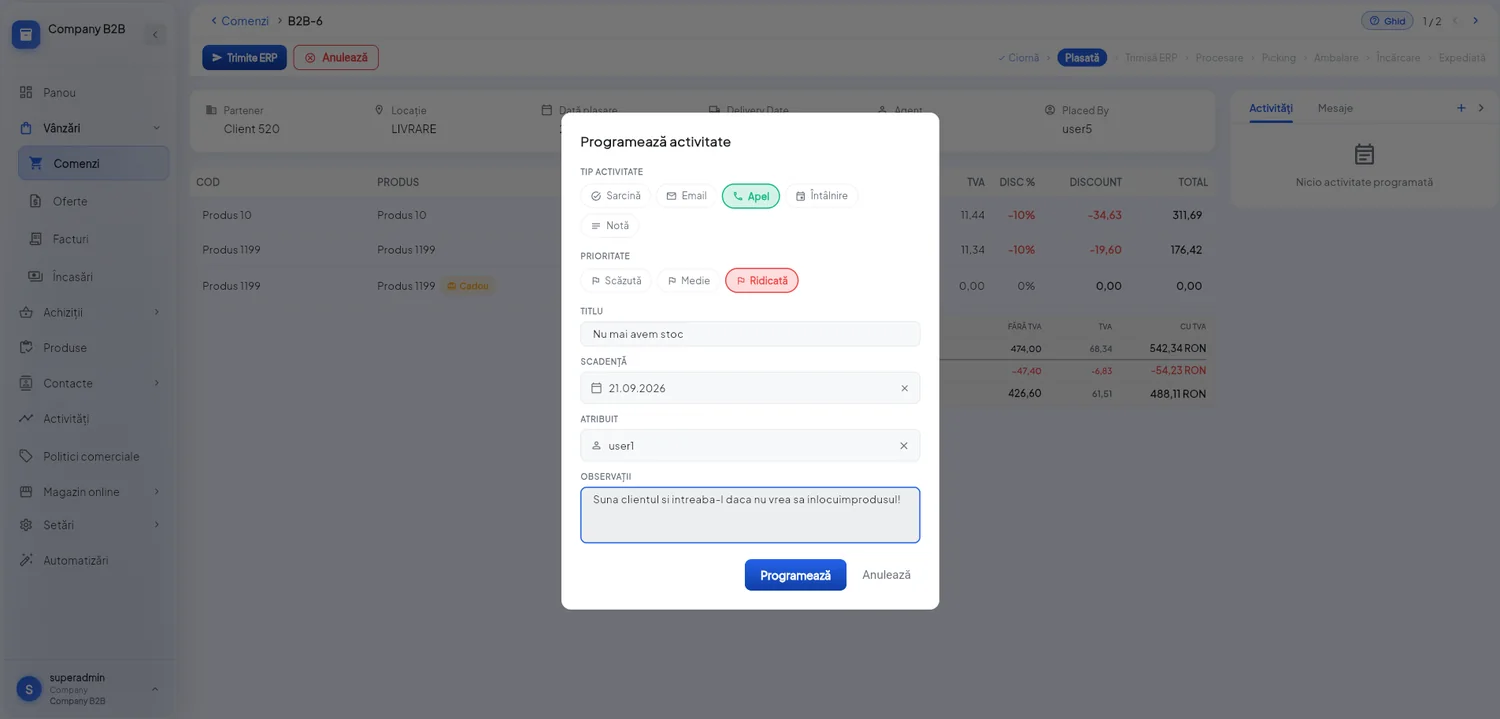Expand the Contacte sidebar section

93,383
